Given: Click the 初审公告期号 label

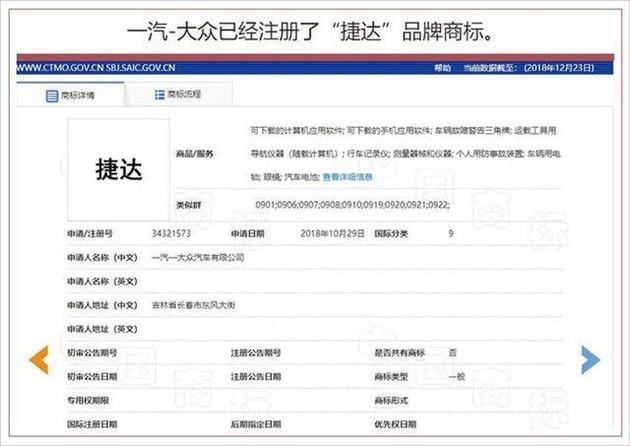Looking at the screenshot, I should point(92,353).
